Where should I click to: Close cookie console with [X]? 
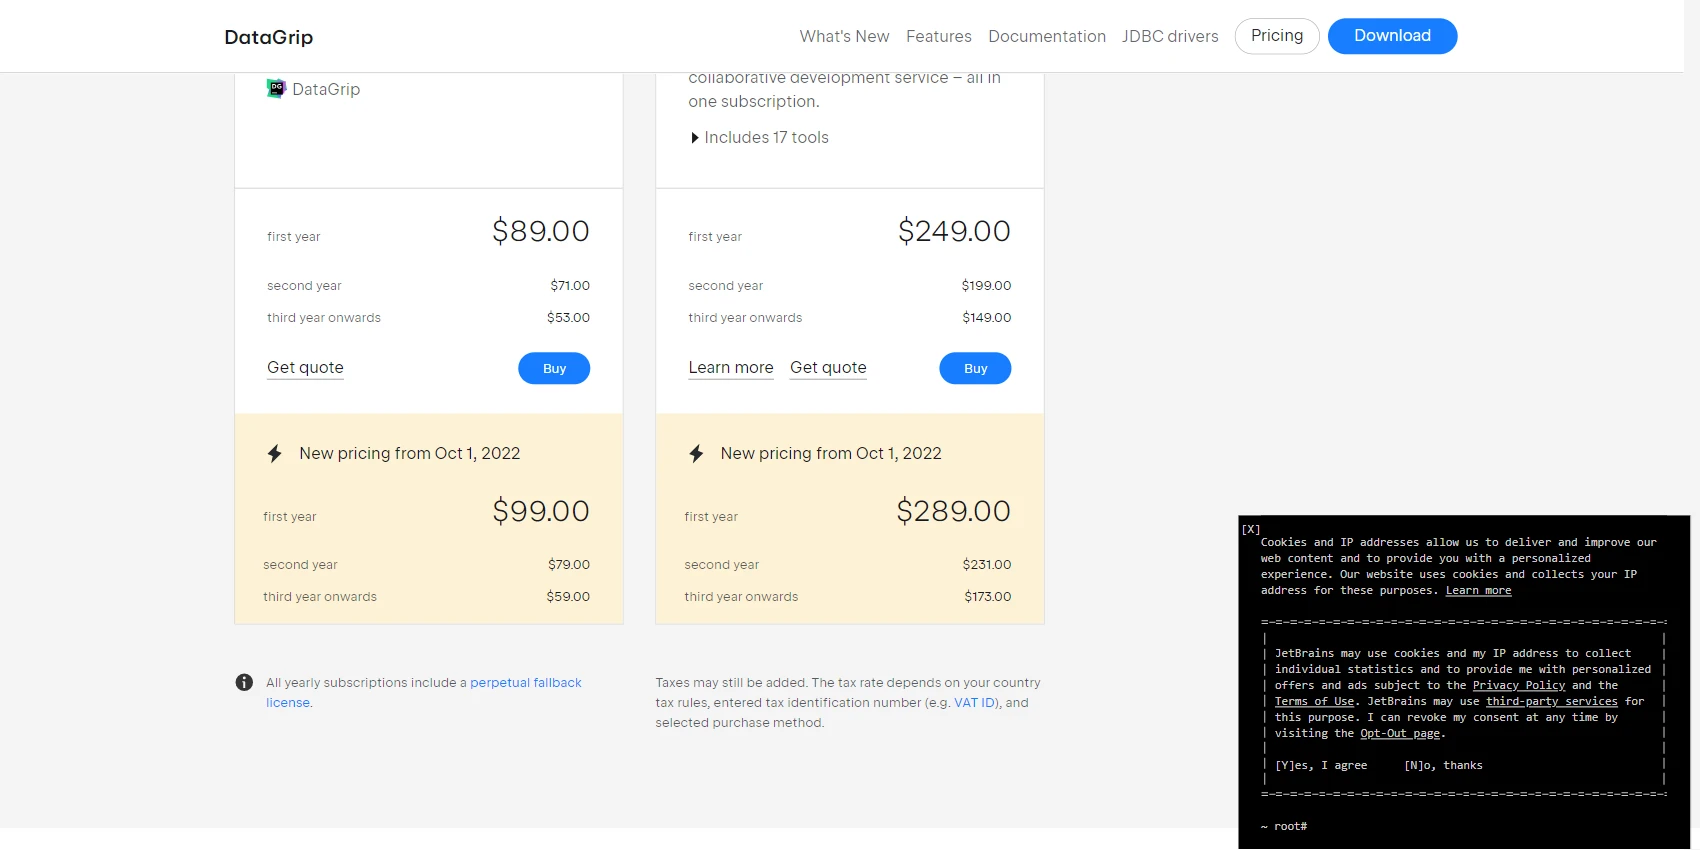[1251, 529]
